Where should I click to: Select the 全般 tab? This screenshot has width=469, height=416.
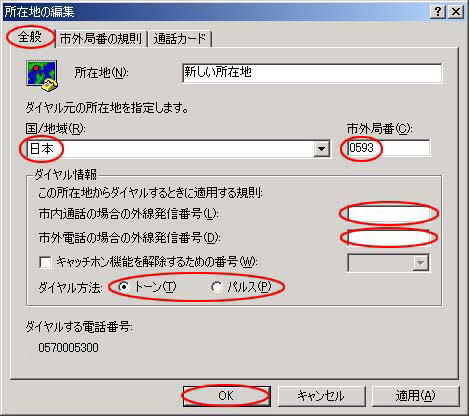pyautogui.click(x=30, y=37)
